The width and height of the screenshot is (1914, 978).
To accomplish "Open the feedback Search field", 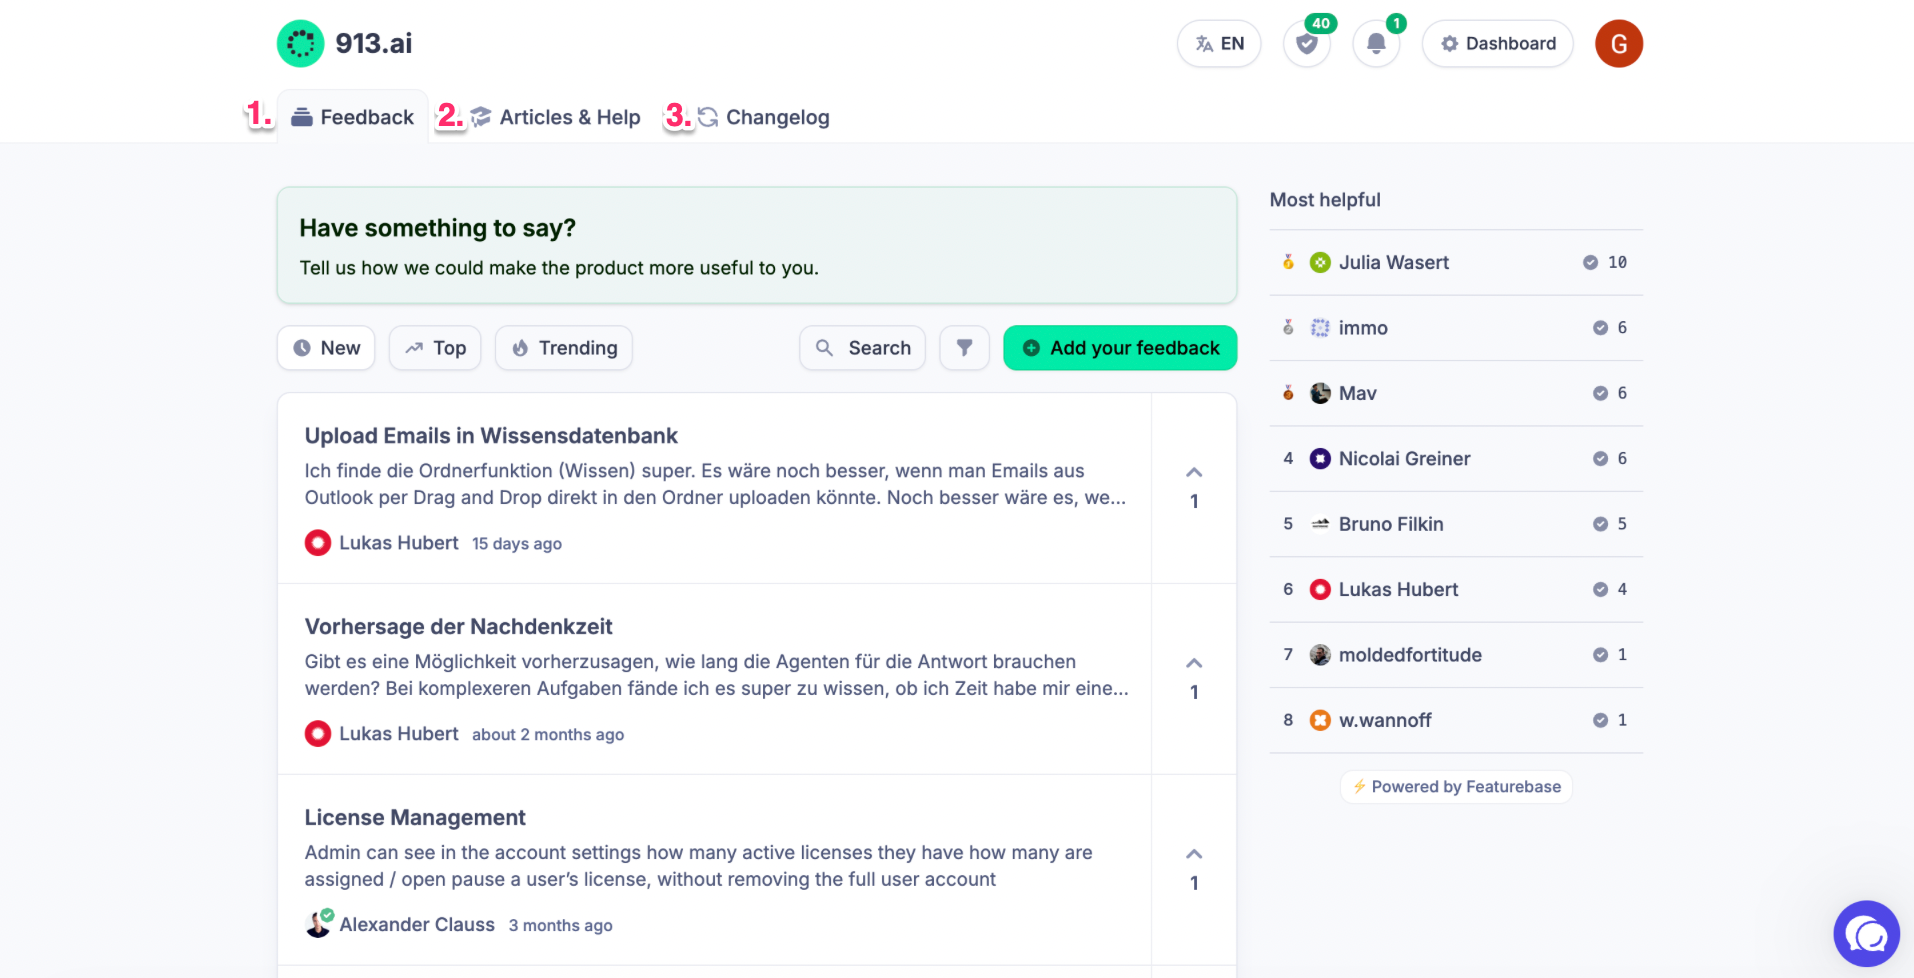I will 862,348.
